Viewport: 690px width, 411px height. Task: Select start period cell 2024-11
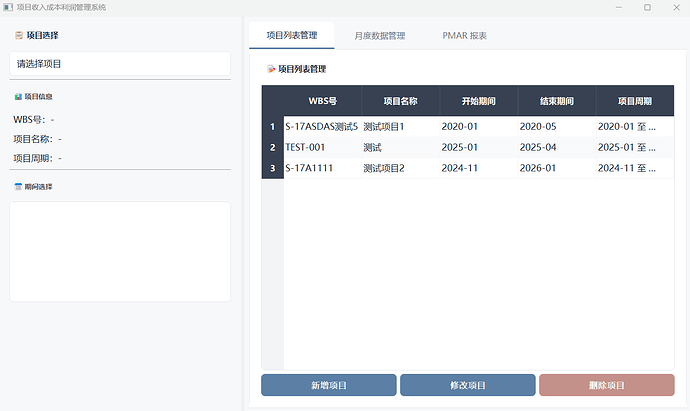click(x=479, y=168)
